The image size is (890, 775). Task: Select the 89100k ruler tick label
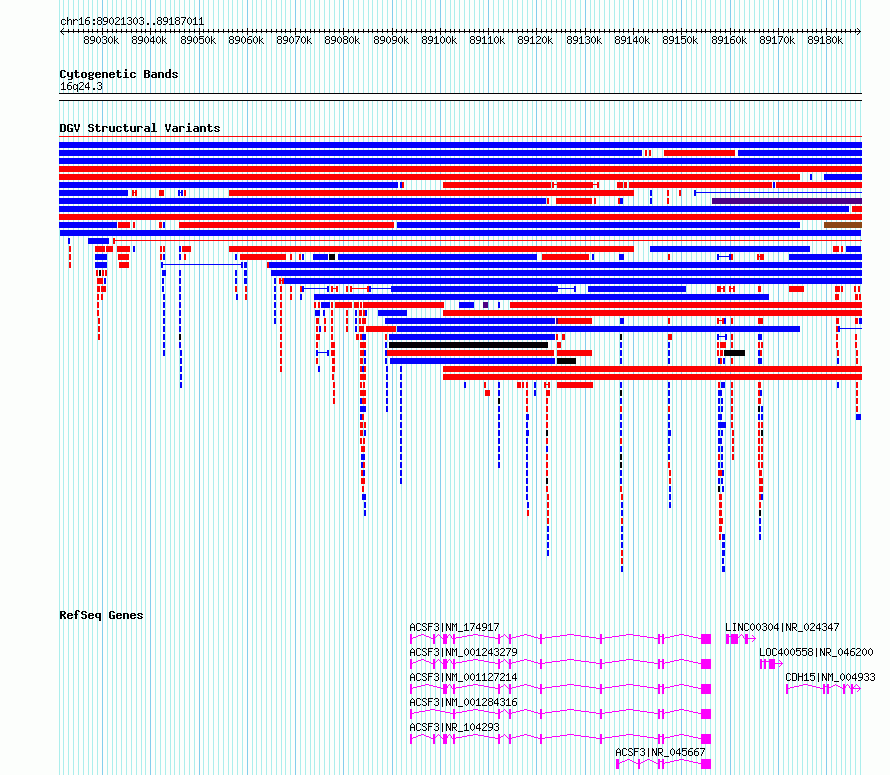(x=439, y=40)
